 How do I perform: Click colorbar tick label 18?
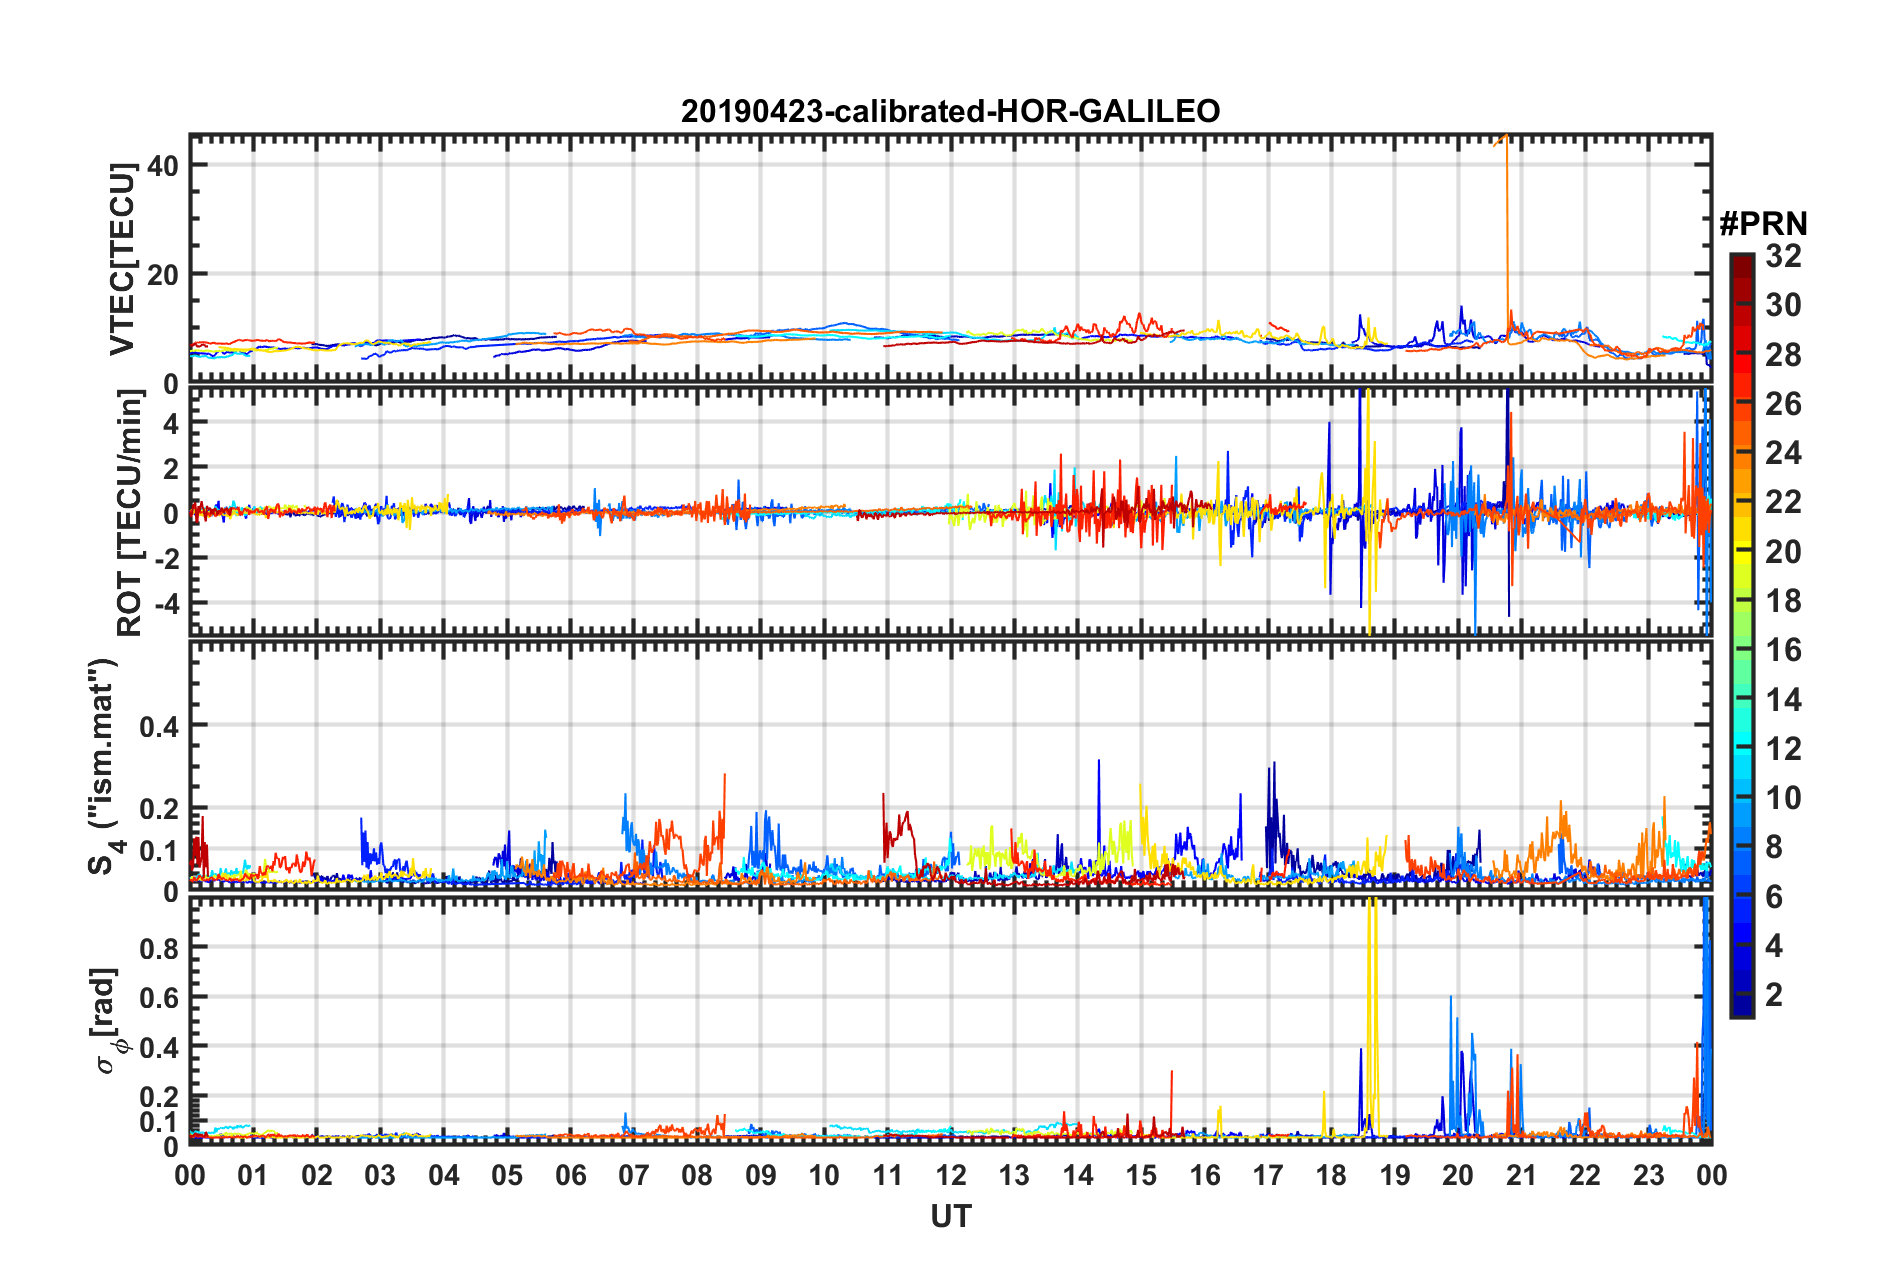pos(1783,601)
